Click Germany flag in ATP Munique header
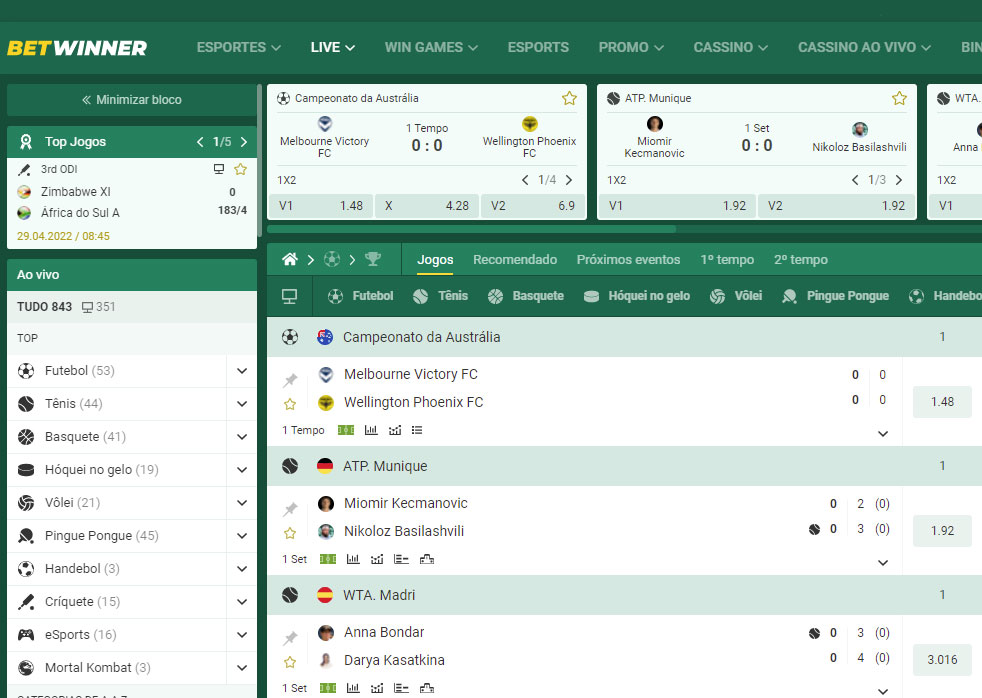The image size is (982, 698). tap(325, 466)
